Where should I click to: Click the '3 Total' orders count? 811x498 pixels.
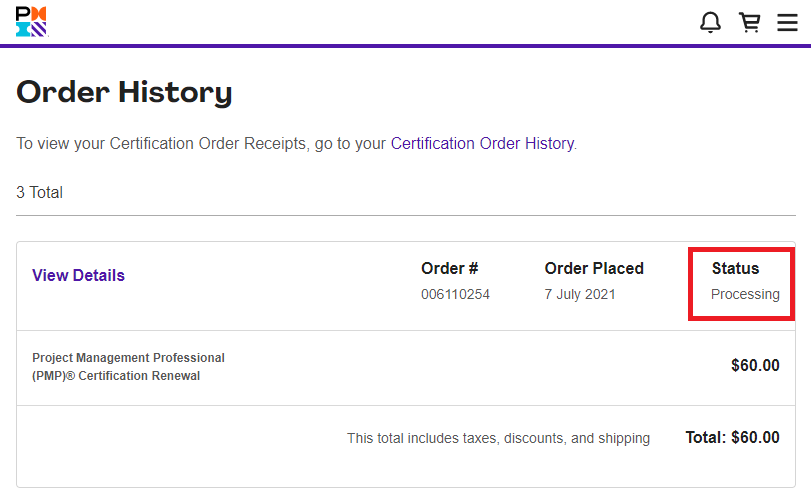tap(39, 192)
